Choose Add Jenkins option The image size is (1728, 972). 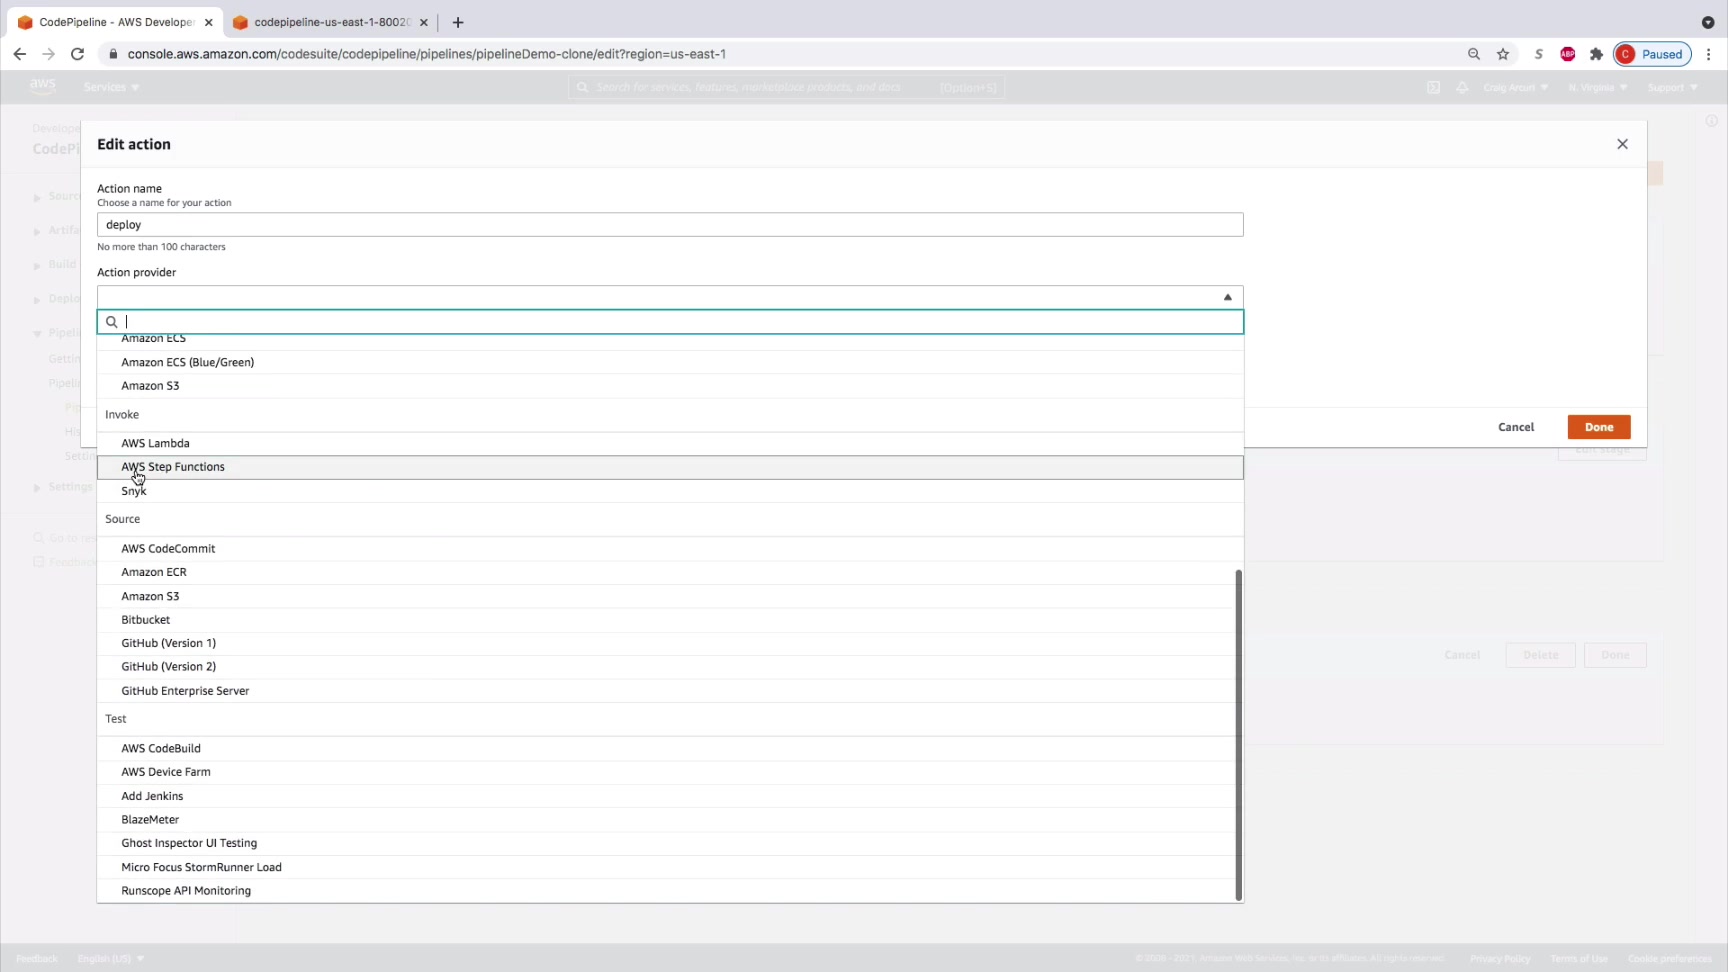670,796
